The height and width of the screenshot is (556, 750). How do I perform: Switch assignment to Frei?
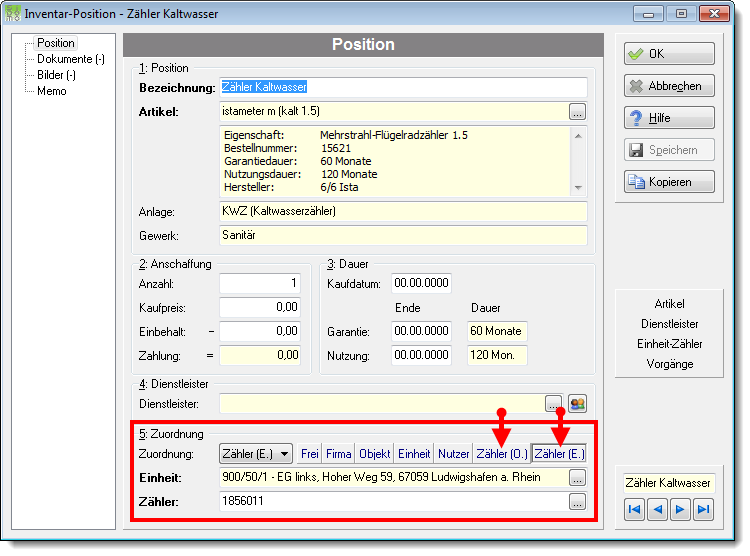tap(309, 454)
